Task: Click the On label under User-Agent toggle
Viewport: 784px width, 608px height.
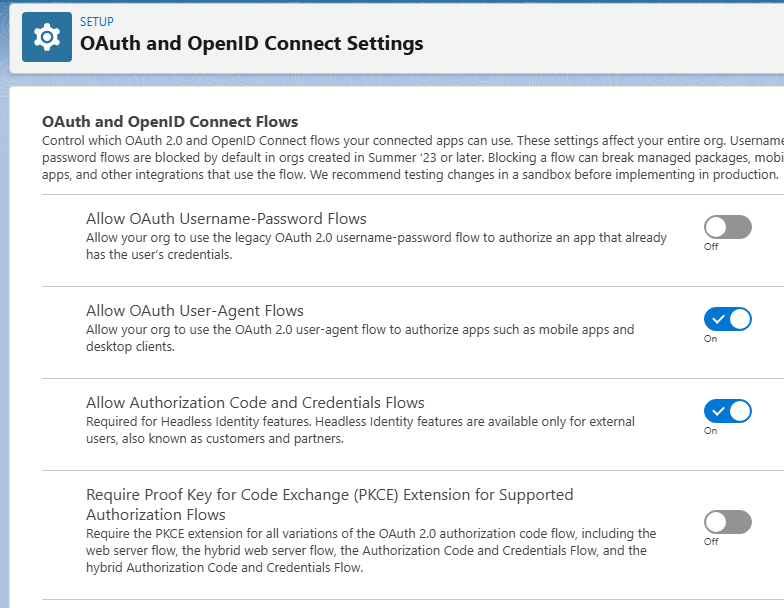Action: (x=710, y=339)
